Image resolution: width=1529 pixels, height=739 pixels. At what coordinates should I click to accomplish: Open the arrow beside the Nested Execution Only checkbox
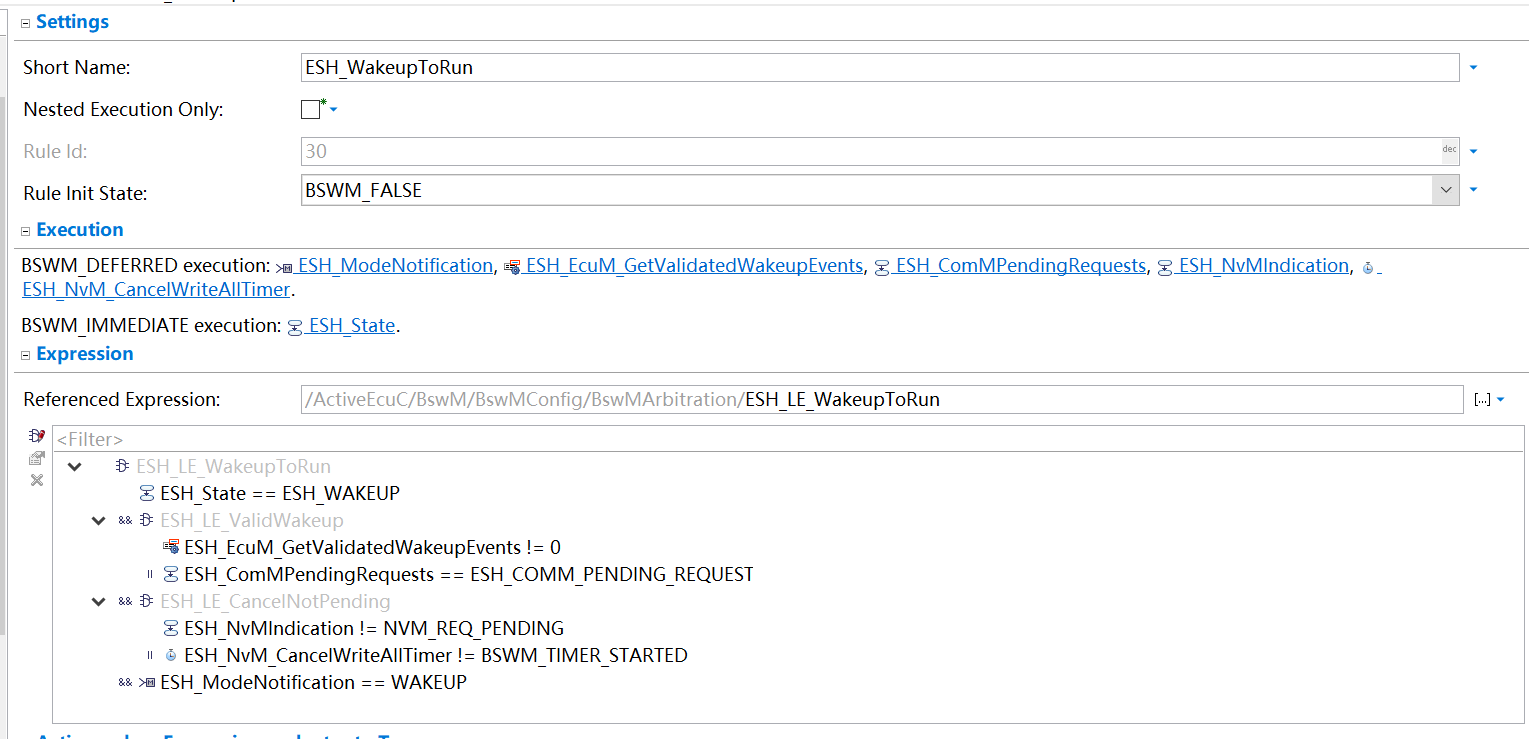[x=333, y=110]
